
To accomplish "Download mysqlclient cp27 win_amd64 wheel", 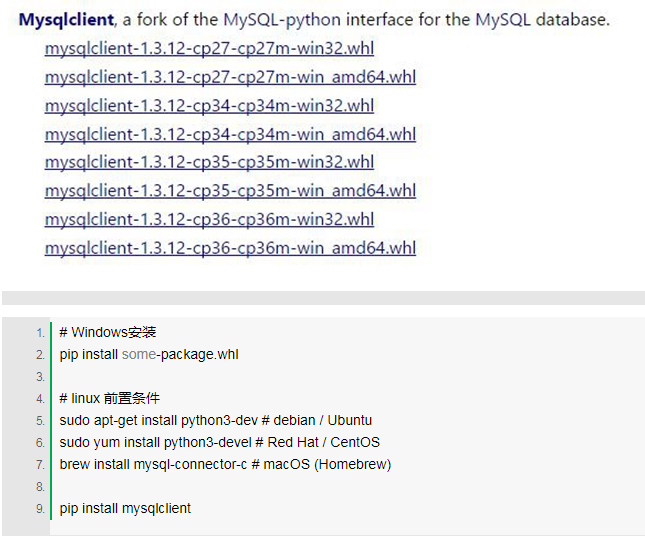I will pyautogui.click(x=230, y=77).
